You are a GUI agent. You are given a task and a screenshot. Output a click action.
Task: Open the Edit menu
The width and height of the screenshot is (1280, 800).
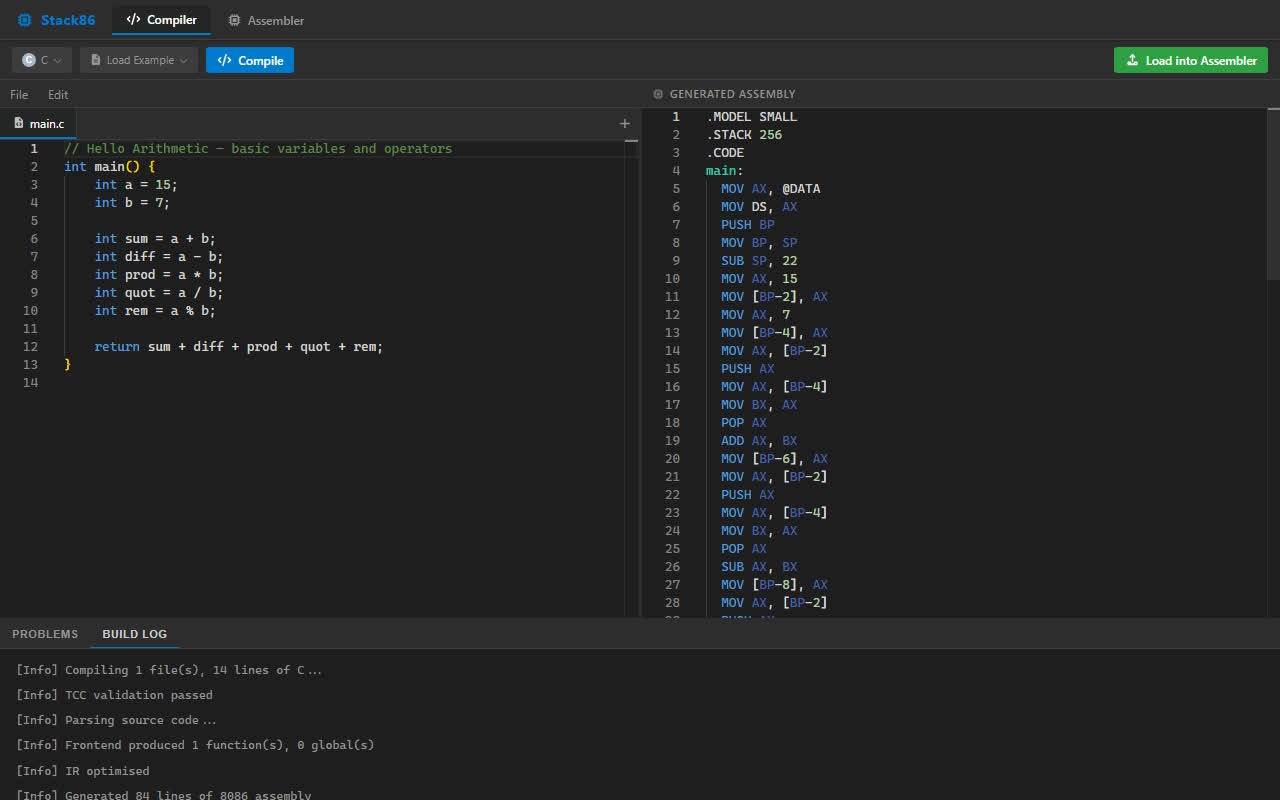point(58,94)
